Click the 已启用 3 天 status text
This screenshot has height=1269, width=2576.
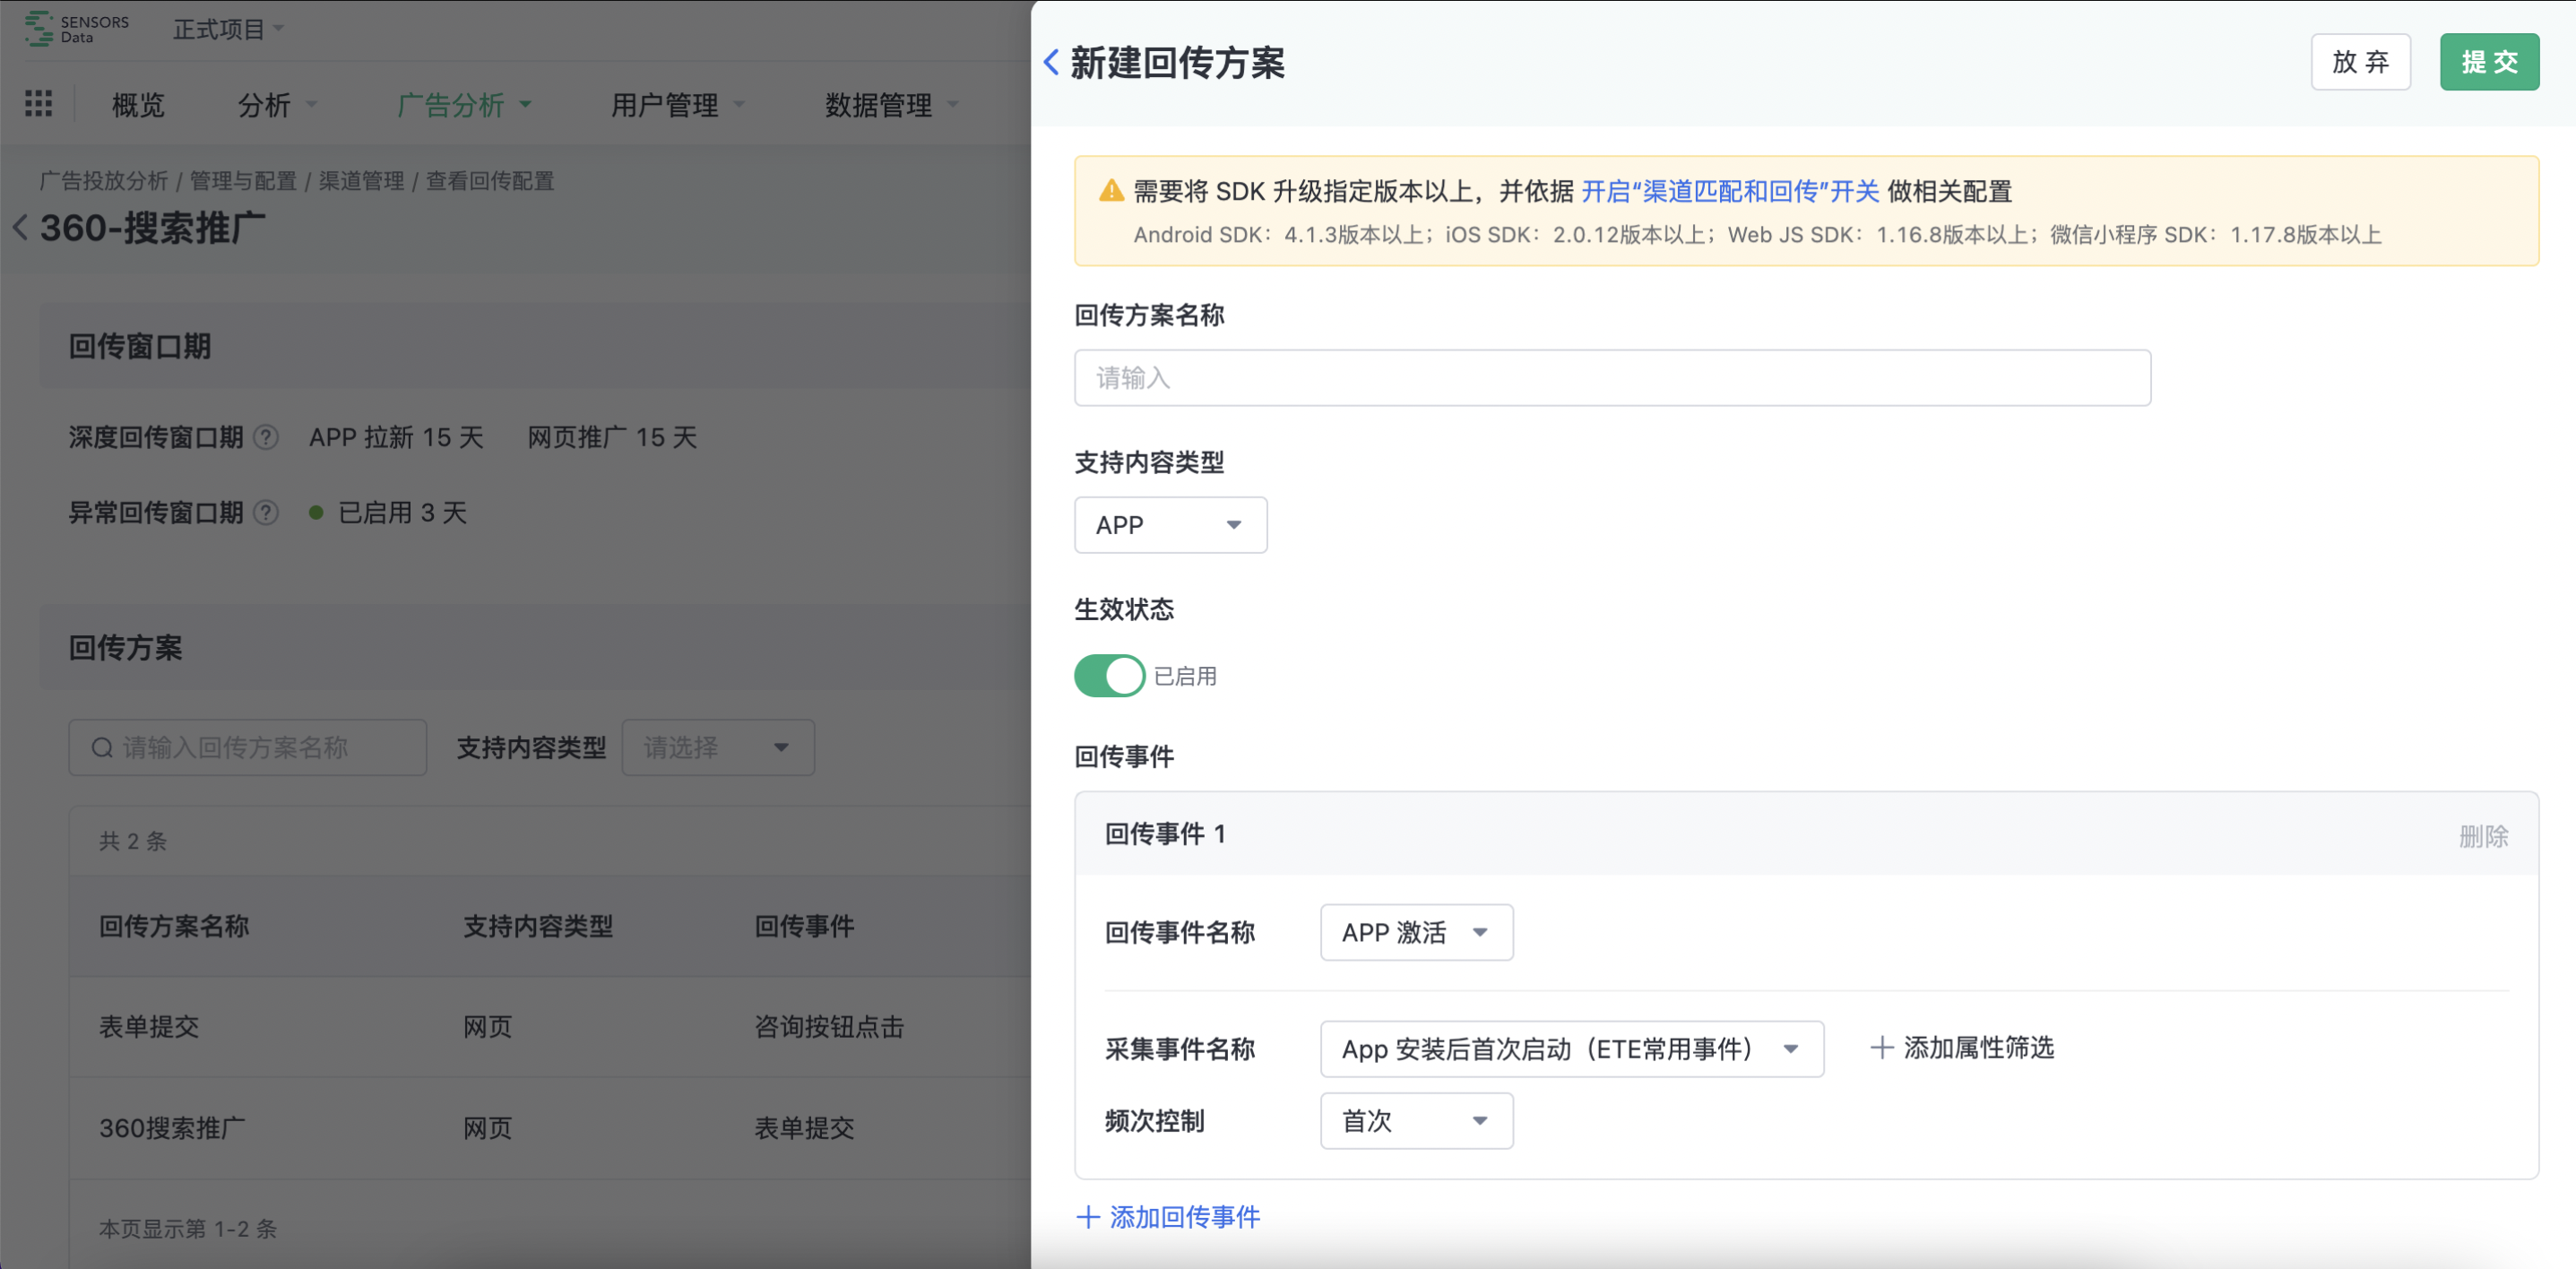point(402,513)
